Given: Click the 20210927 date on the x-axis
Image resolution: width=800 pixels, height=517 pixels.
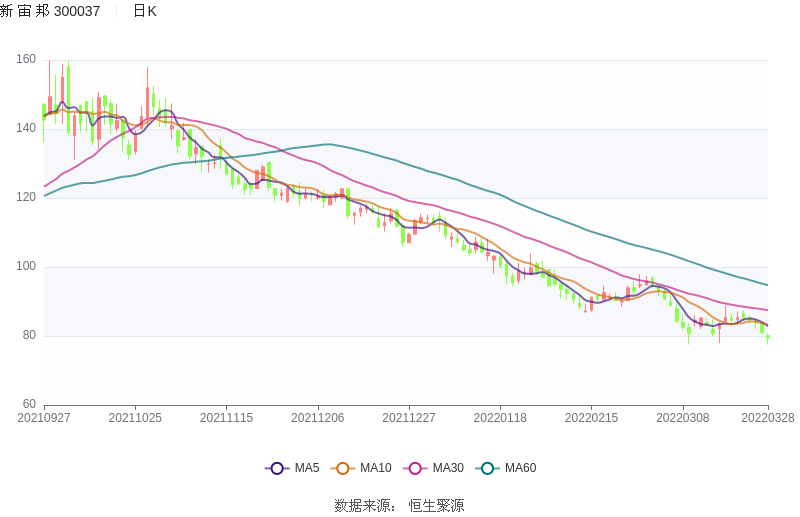Looking at the screenshot, I should 44,418.
